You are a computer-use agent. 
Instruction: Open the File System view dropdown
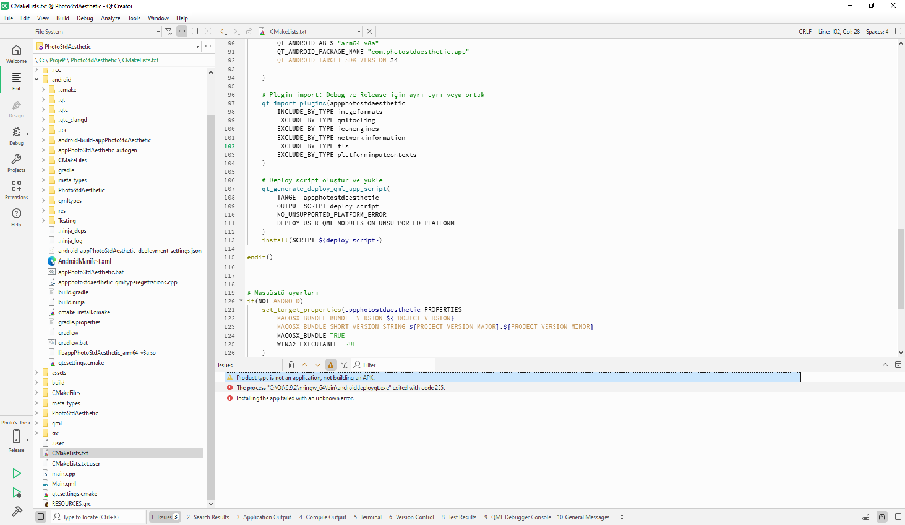coord(98,31)
